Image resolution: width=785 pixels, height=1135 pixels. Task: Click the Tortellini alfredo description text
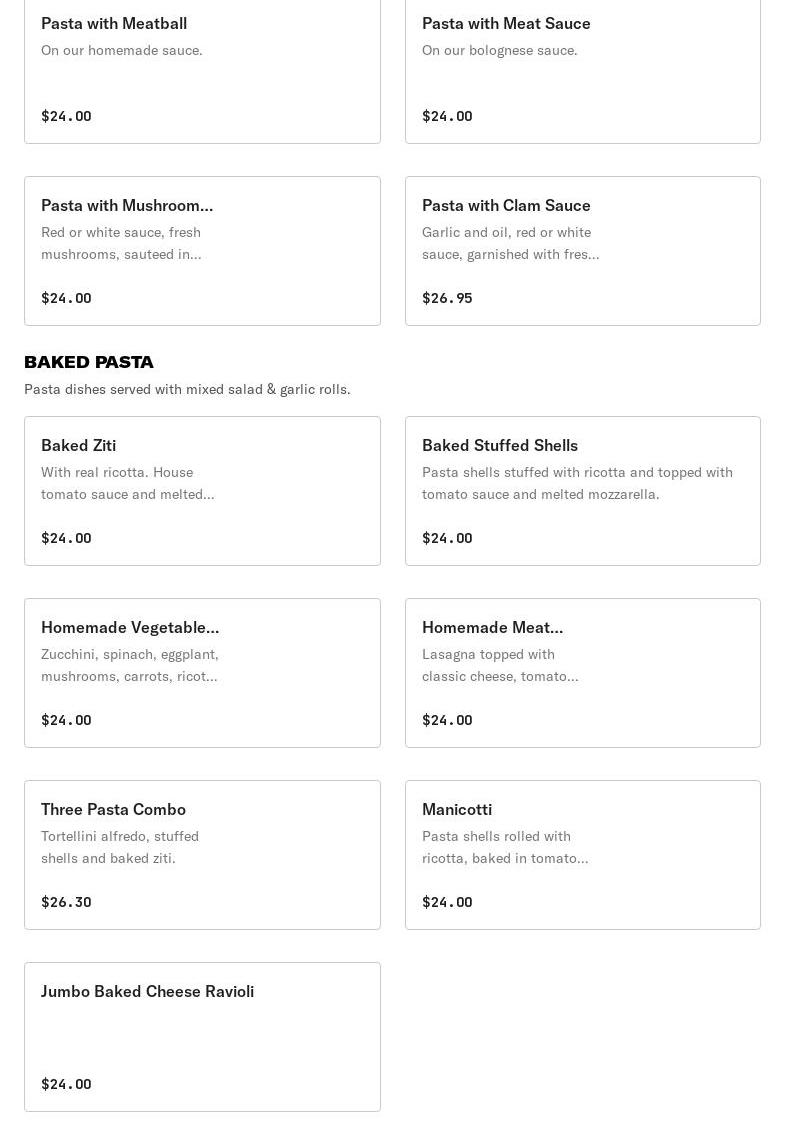coord(120,847)
